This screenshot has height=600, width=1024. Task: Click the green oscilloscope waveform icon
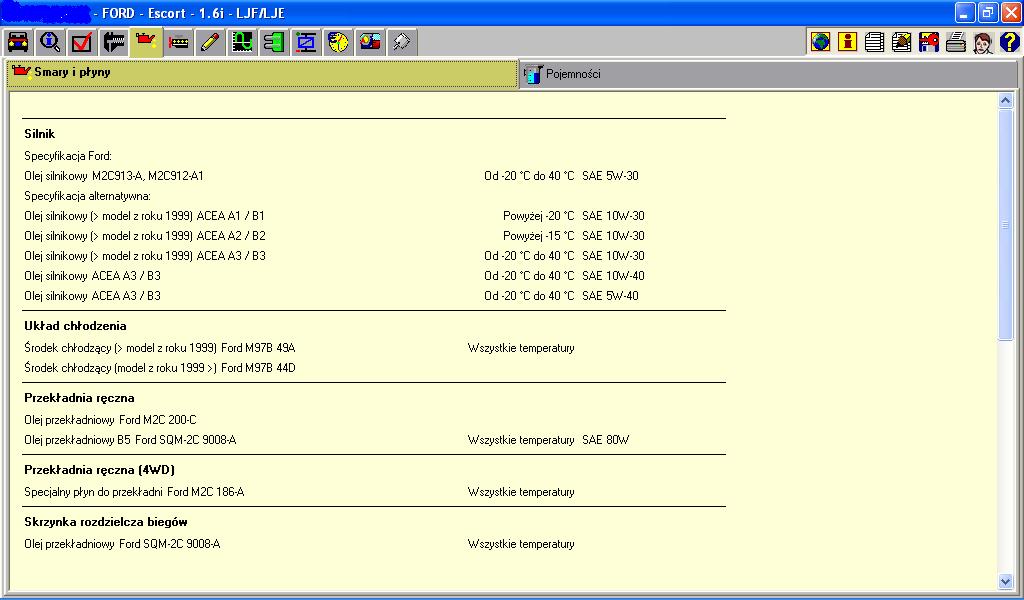(x=241, y=42)
